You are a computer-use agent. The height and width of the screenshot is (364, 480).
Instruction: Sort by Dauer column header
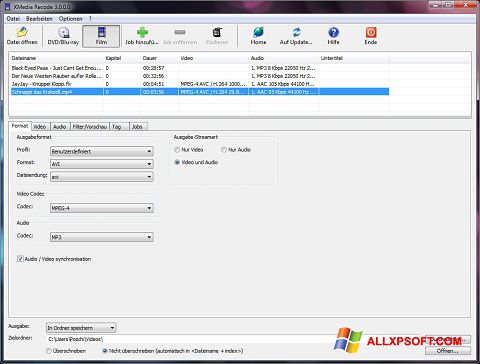click(x=159, y=58)
